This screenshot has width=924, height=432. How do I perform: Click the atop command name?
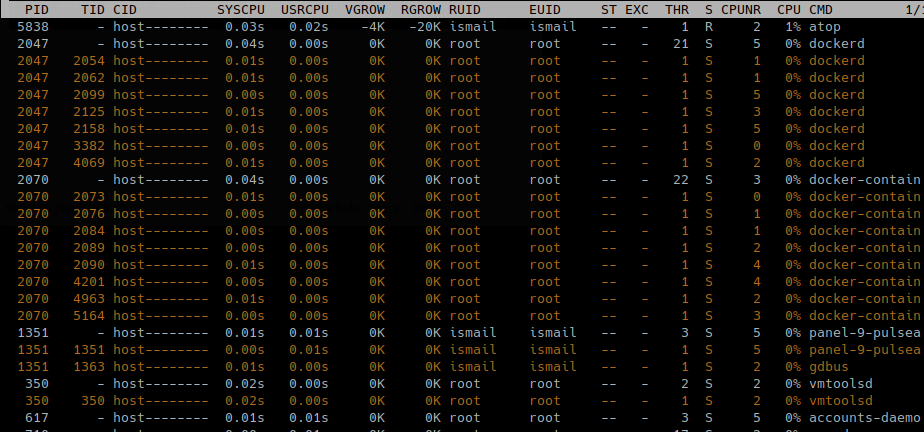[825, 27]
